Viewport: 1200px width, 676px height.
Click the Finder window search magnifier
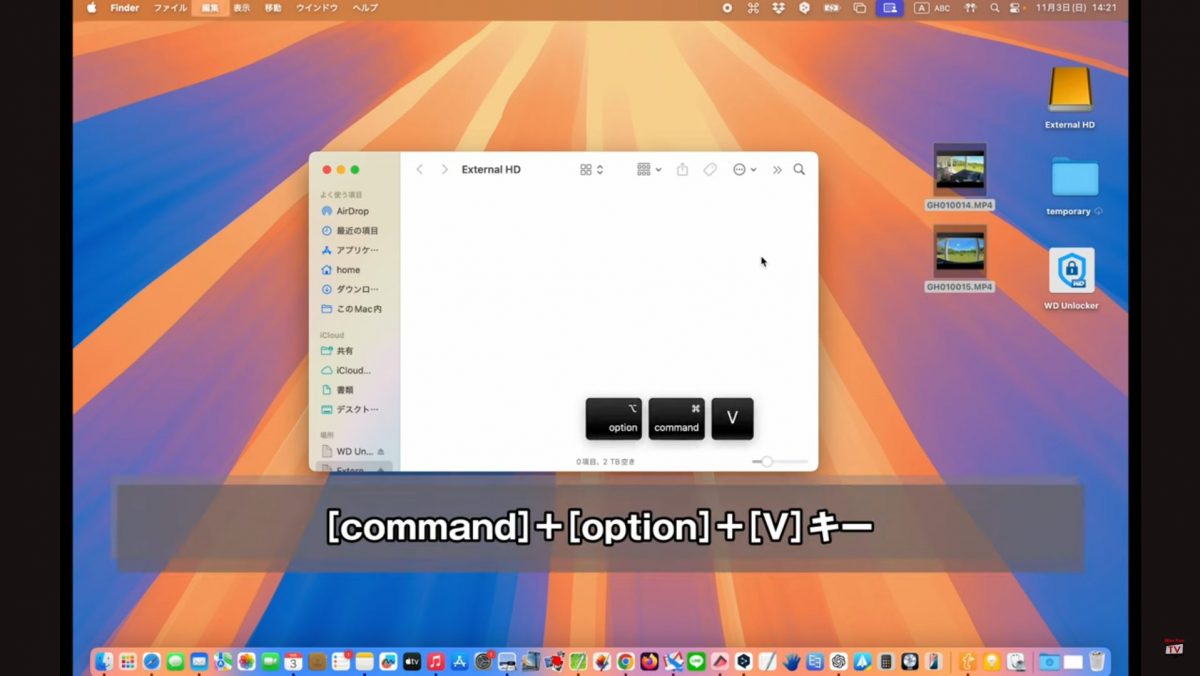pos(799,170)
